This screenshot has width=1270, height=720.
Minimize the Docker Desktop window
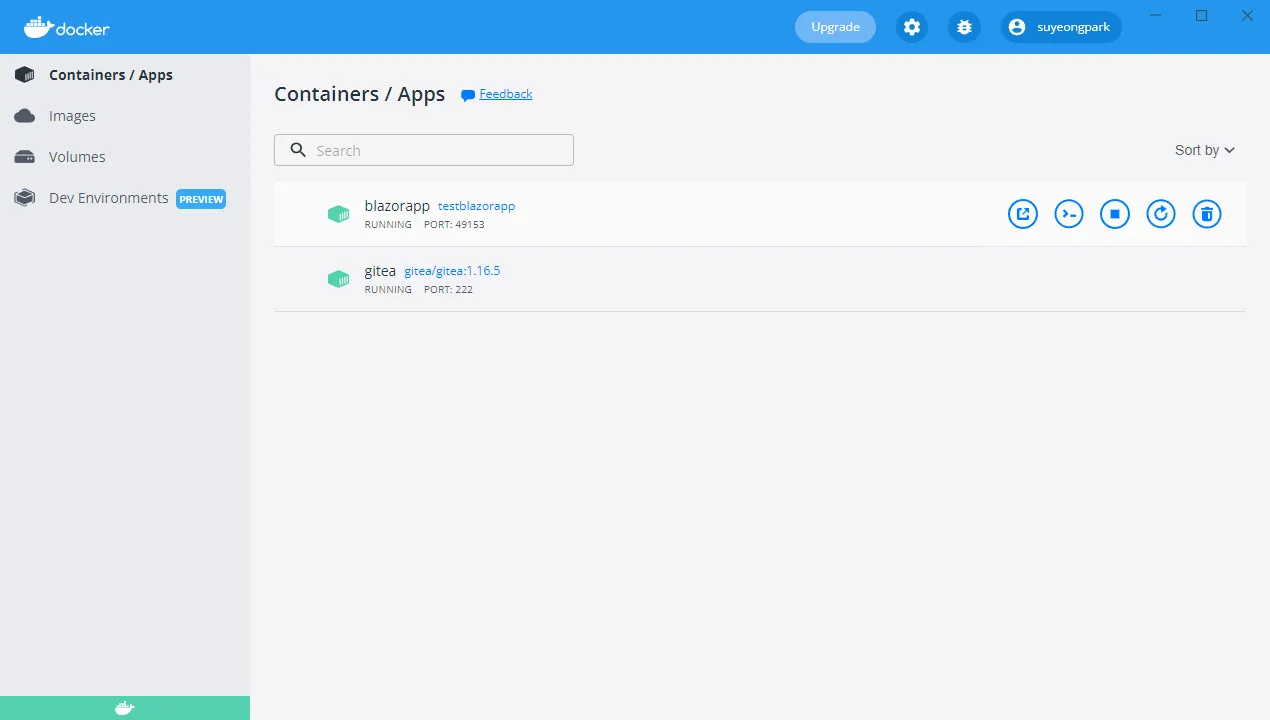(1156, 15)
